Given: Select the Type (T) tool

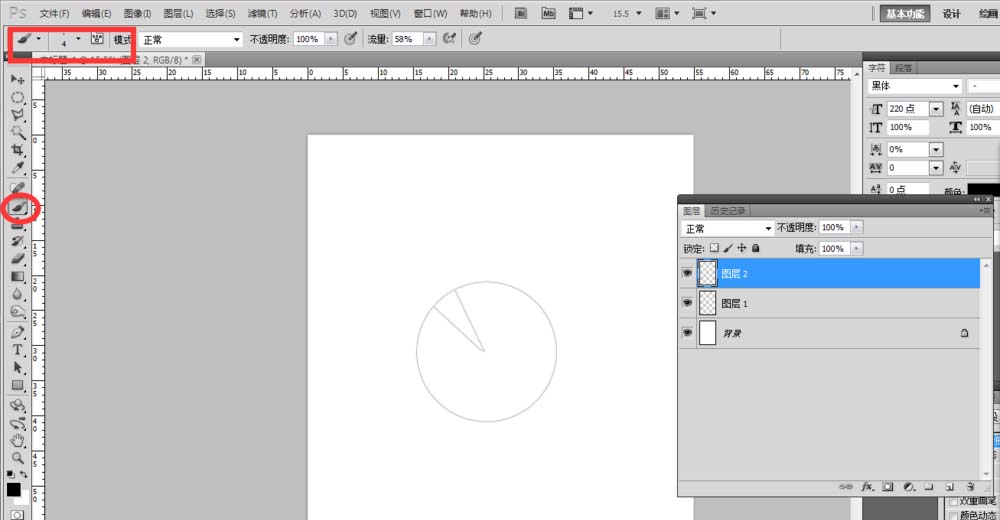Looking at the screenshot, I should click(x=17, y=350).
